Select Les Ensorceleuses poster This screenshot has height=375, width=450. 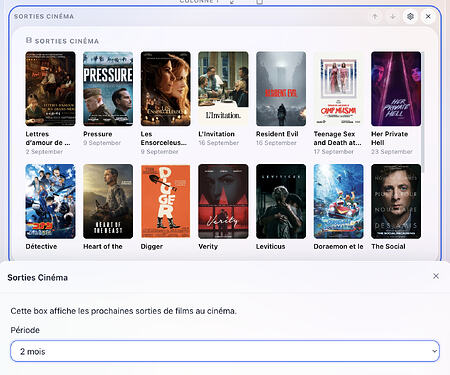166,89
